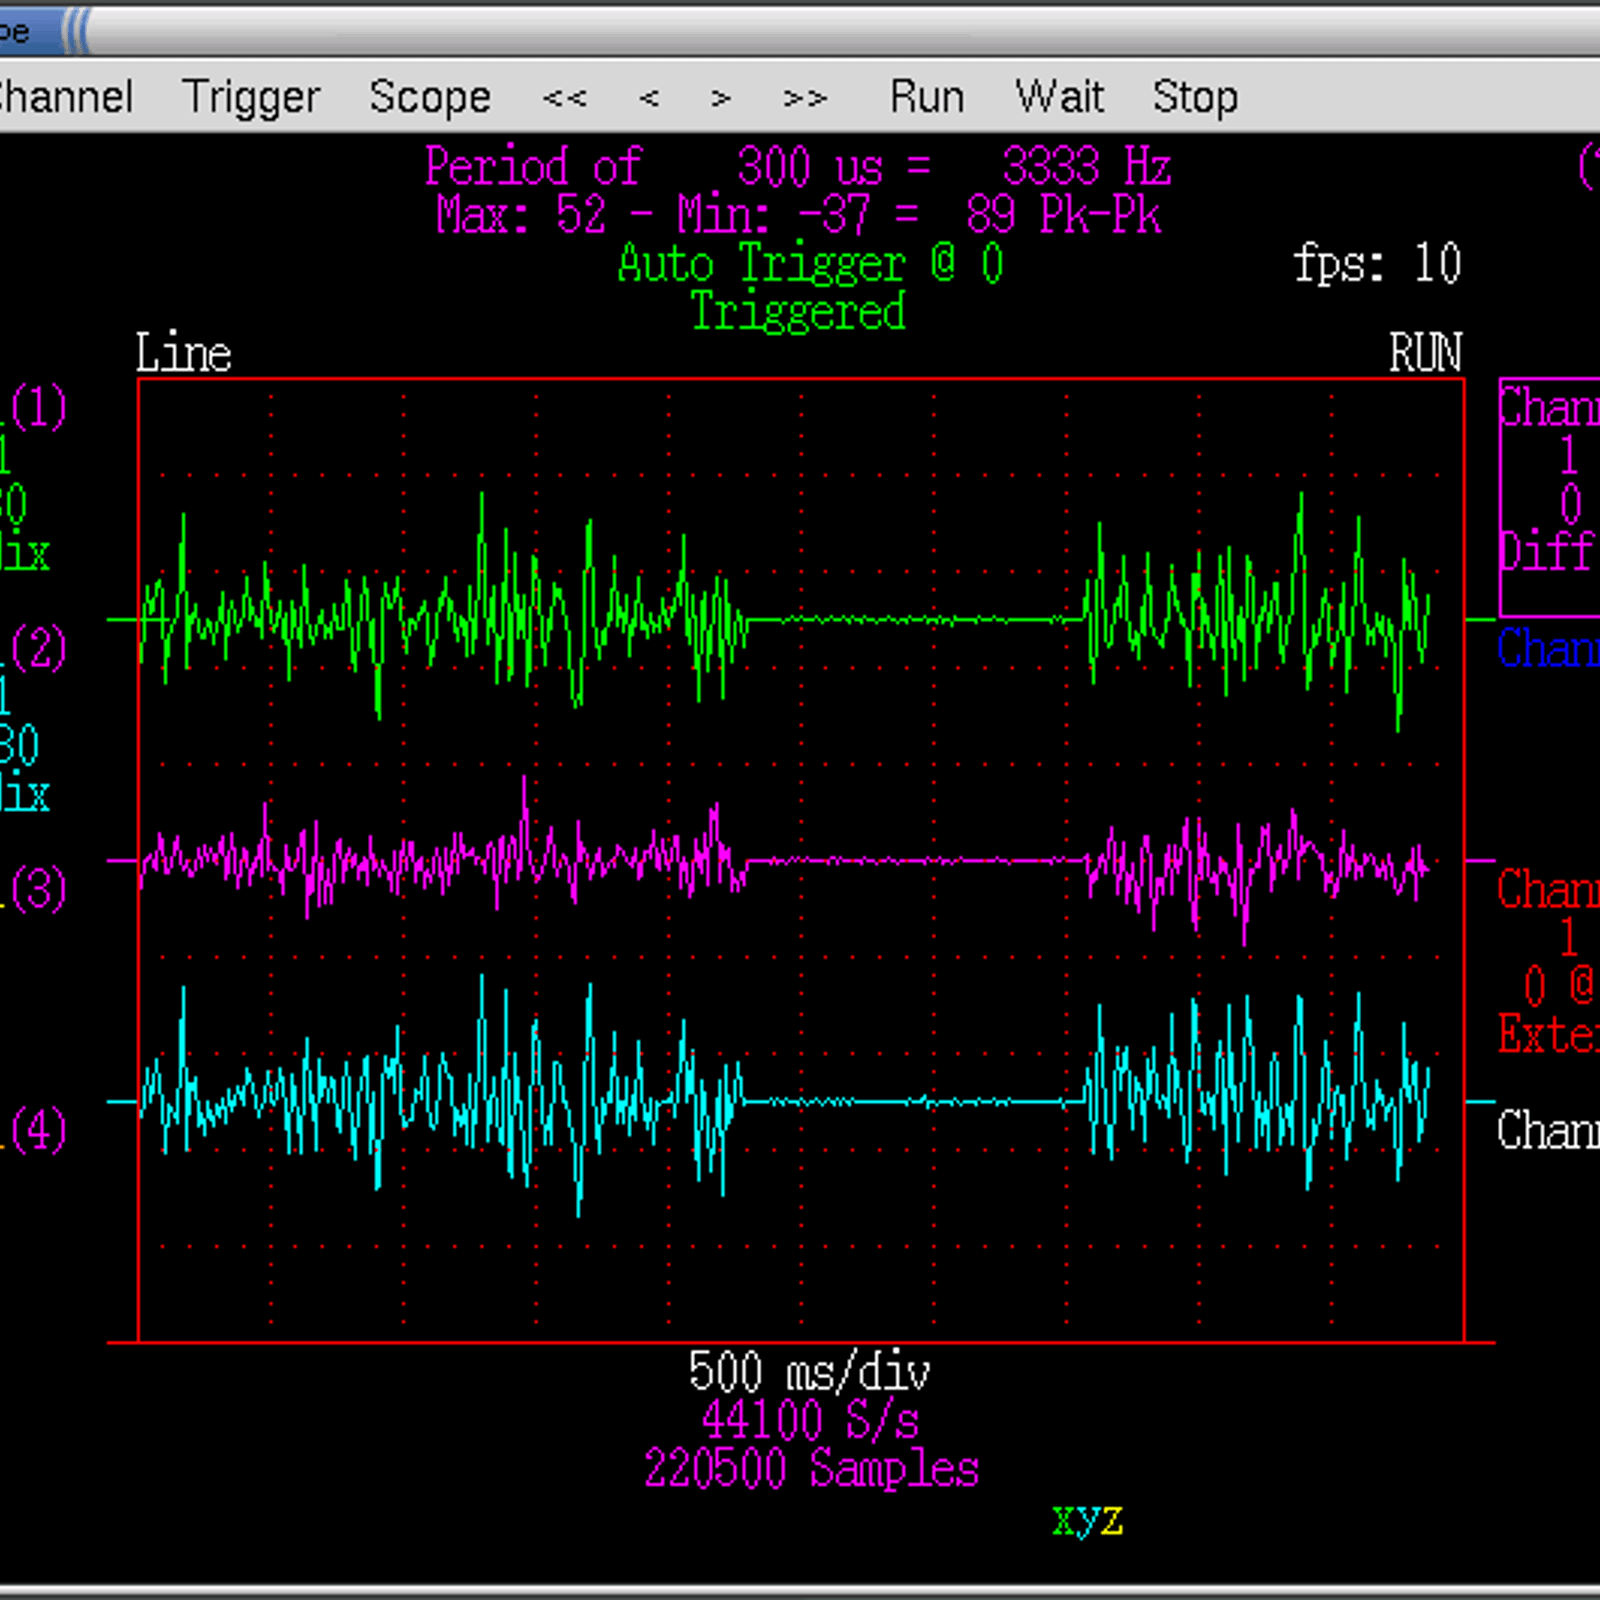Click the 'Max: 52 - Min: -37 = 89 Pk-Pk' text
1600x1600 pixels.
point(798,214)
